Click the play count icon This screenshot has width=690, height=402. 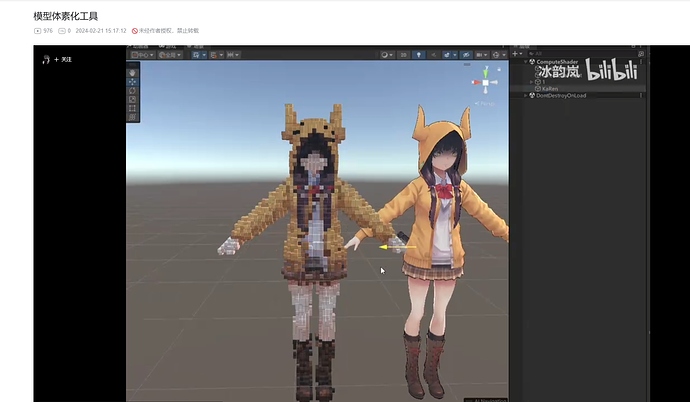37,31
